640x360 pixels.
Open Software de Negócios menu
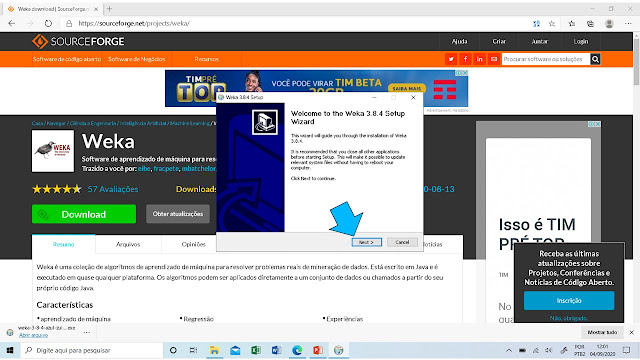[x=137, y=59]
